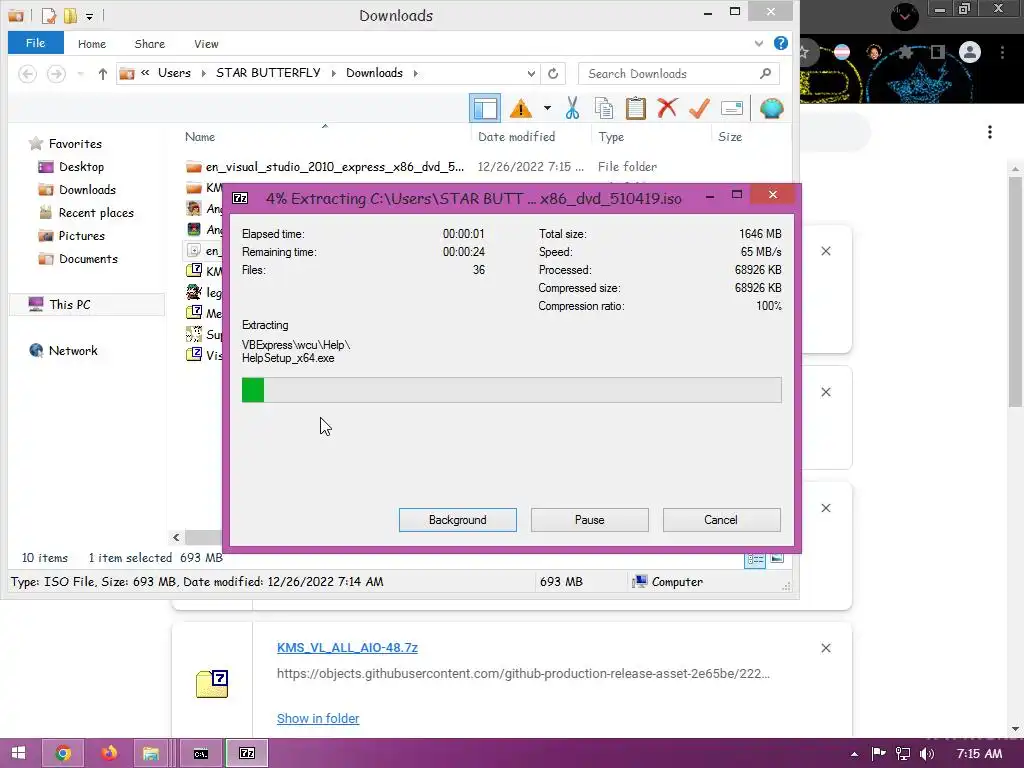This screenshot has width=1024, height=768.
Task: Click STAR BUTTERFLY in the breadcrumb path
Action: point(268,73)
